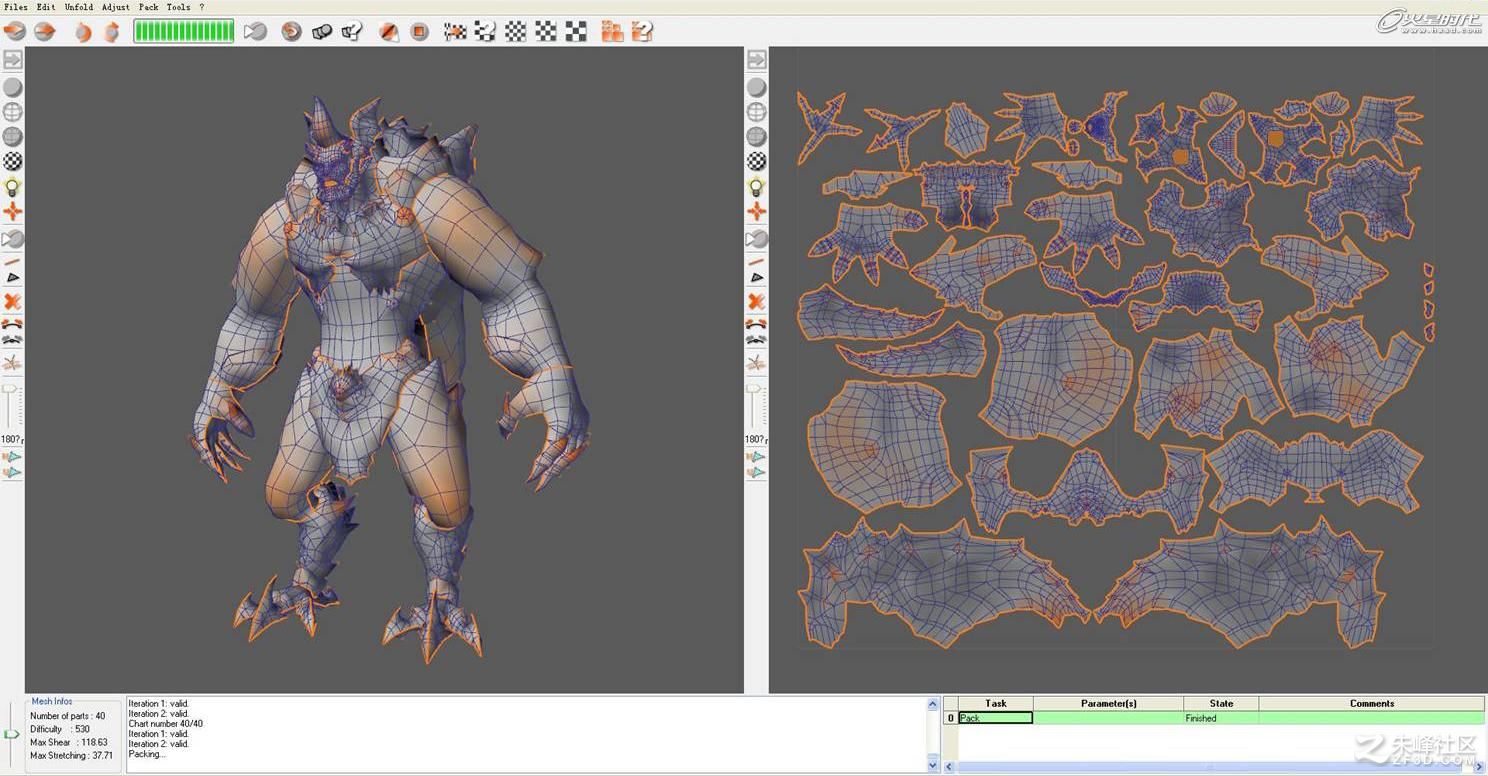The image size is (1488, 776).
Task: Select the coarse checker pattern icon
Action: click(576, 32)
